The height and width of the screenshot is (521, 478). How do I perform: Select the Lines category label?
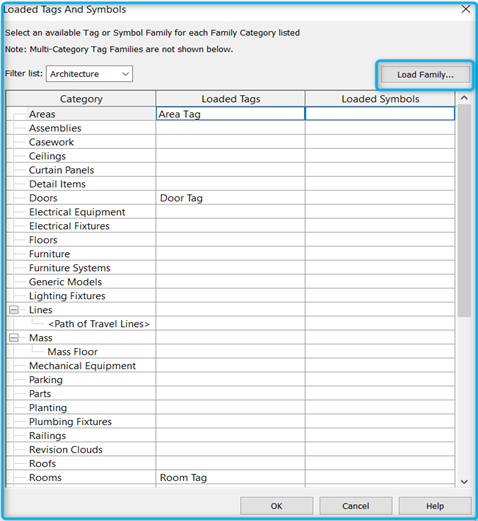coord(41,310)
